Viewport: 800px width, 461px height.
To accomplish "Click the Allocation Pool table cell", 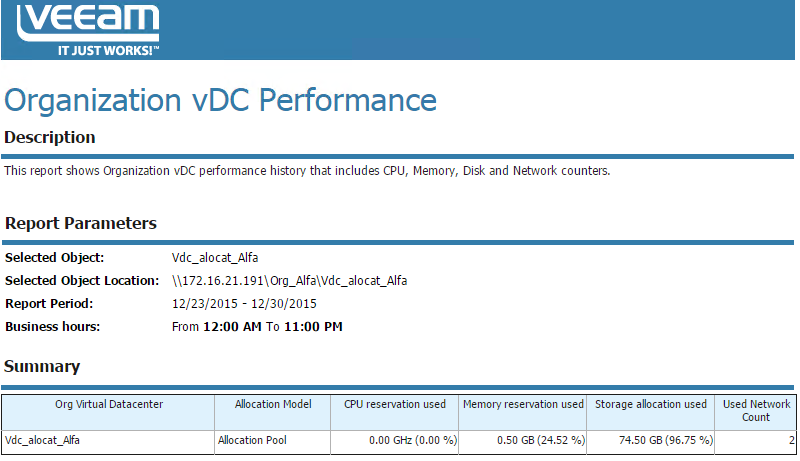I will click(x=251, y=440).
